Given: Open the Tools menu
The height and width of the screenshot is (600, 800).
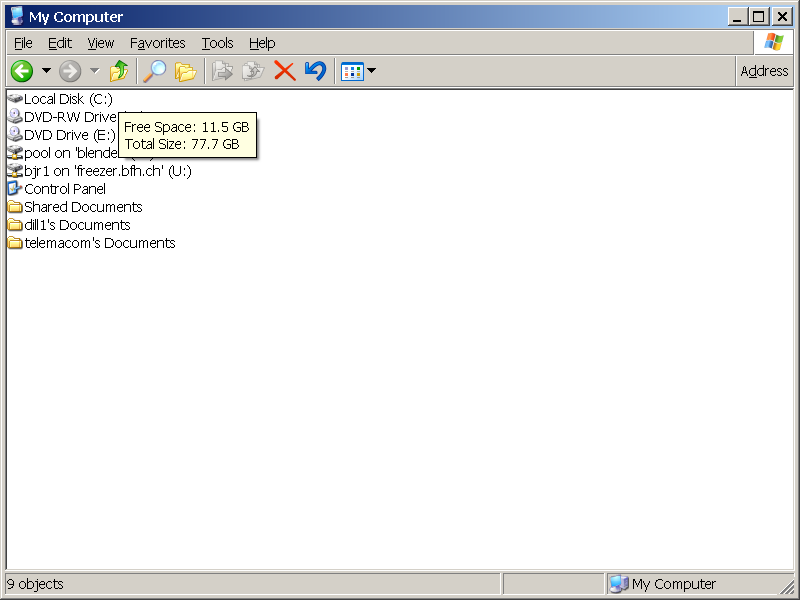Looking at the screenshot, I should coord(217,43).
